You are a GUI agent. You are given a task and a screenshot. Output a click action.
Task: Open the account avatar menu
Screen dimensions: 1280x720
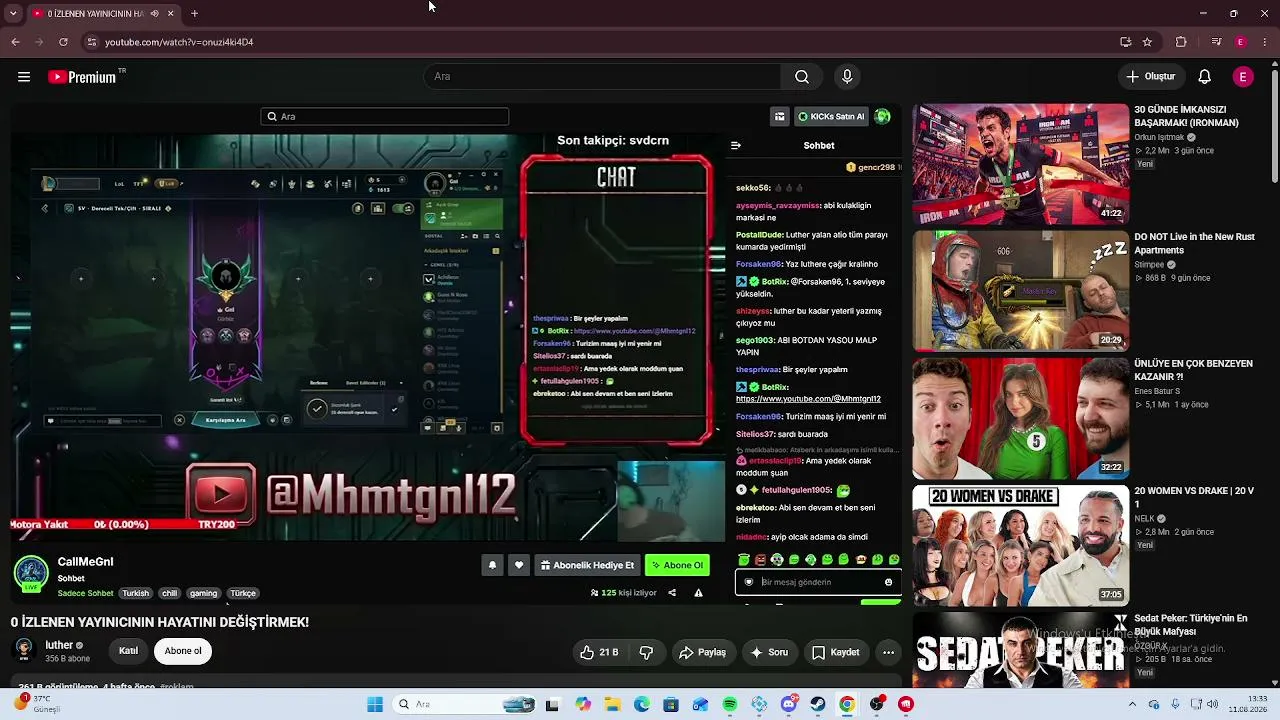[1243, 77]
